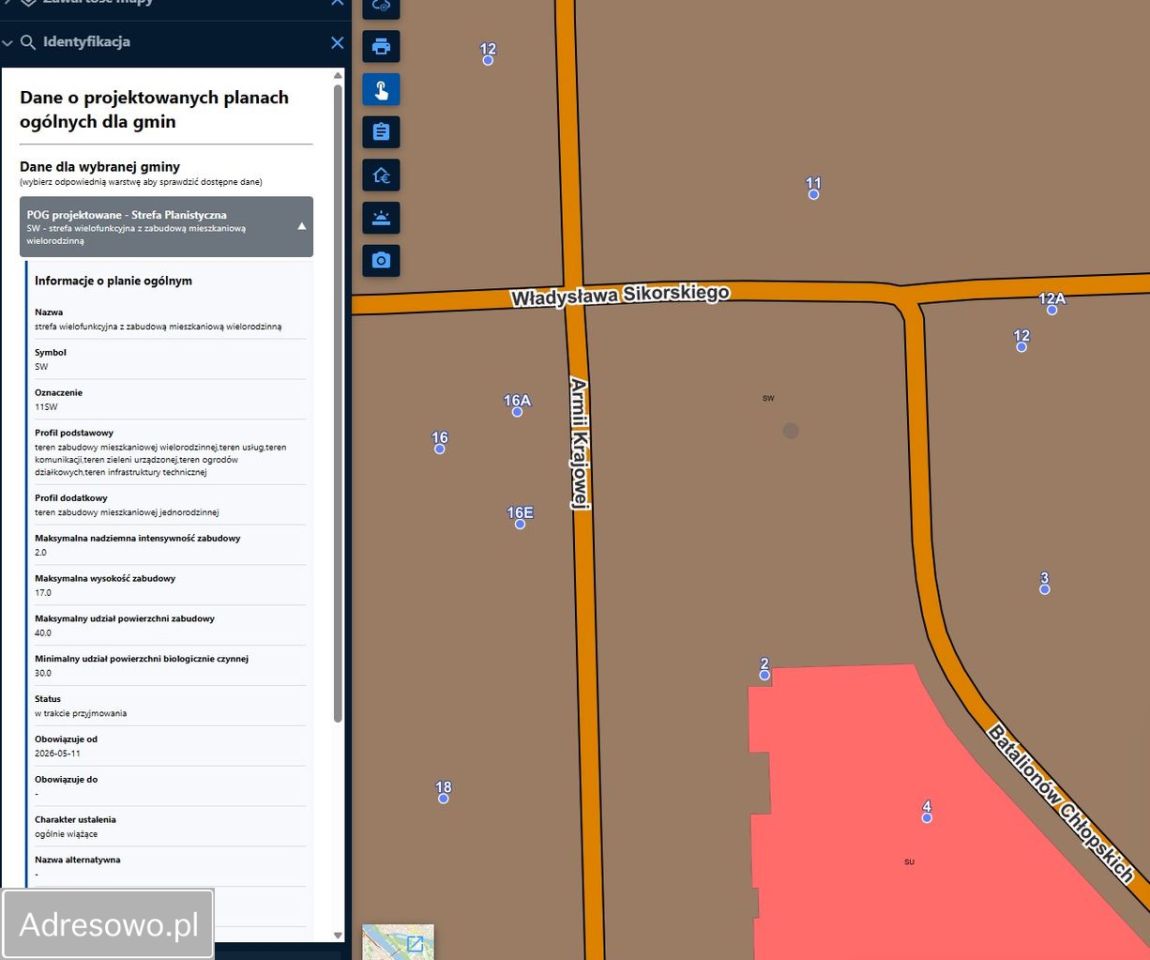This screenshot has width=1150, height=960.
Task: Click the intensywność zabudowy value 2.0
Action: 40,552
